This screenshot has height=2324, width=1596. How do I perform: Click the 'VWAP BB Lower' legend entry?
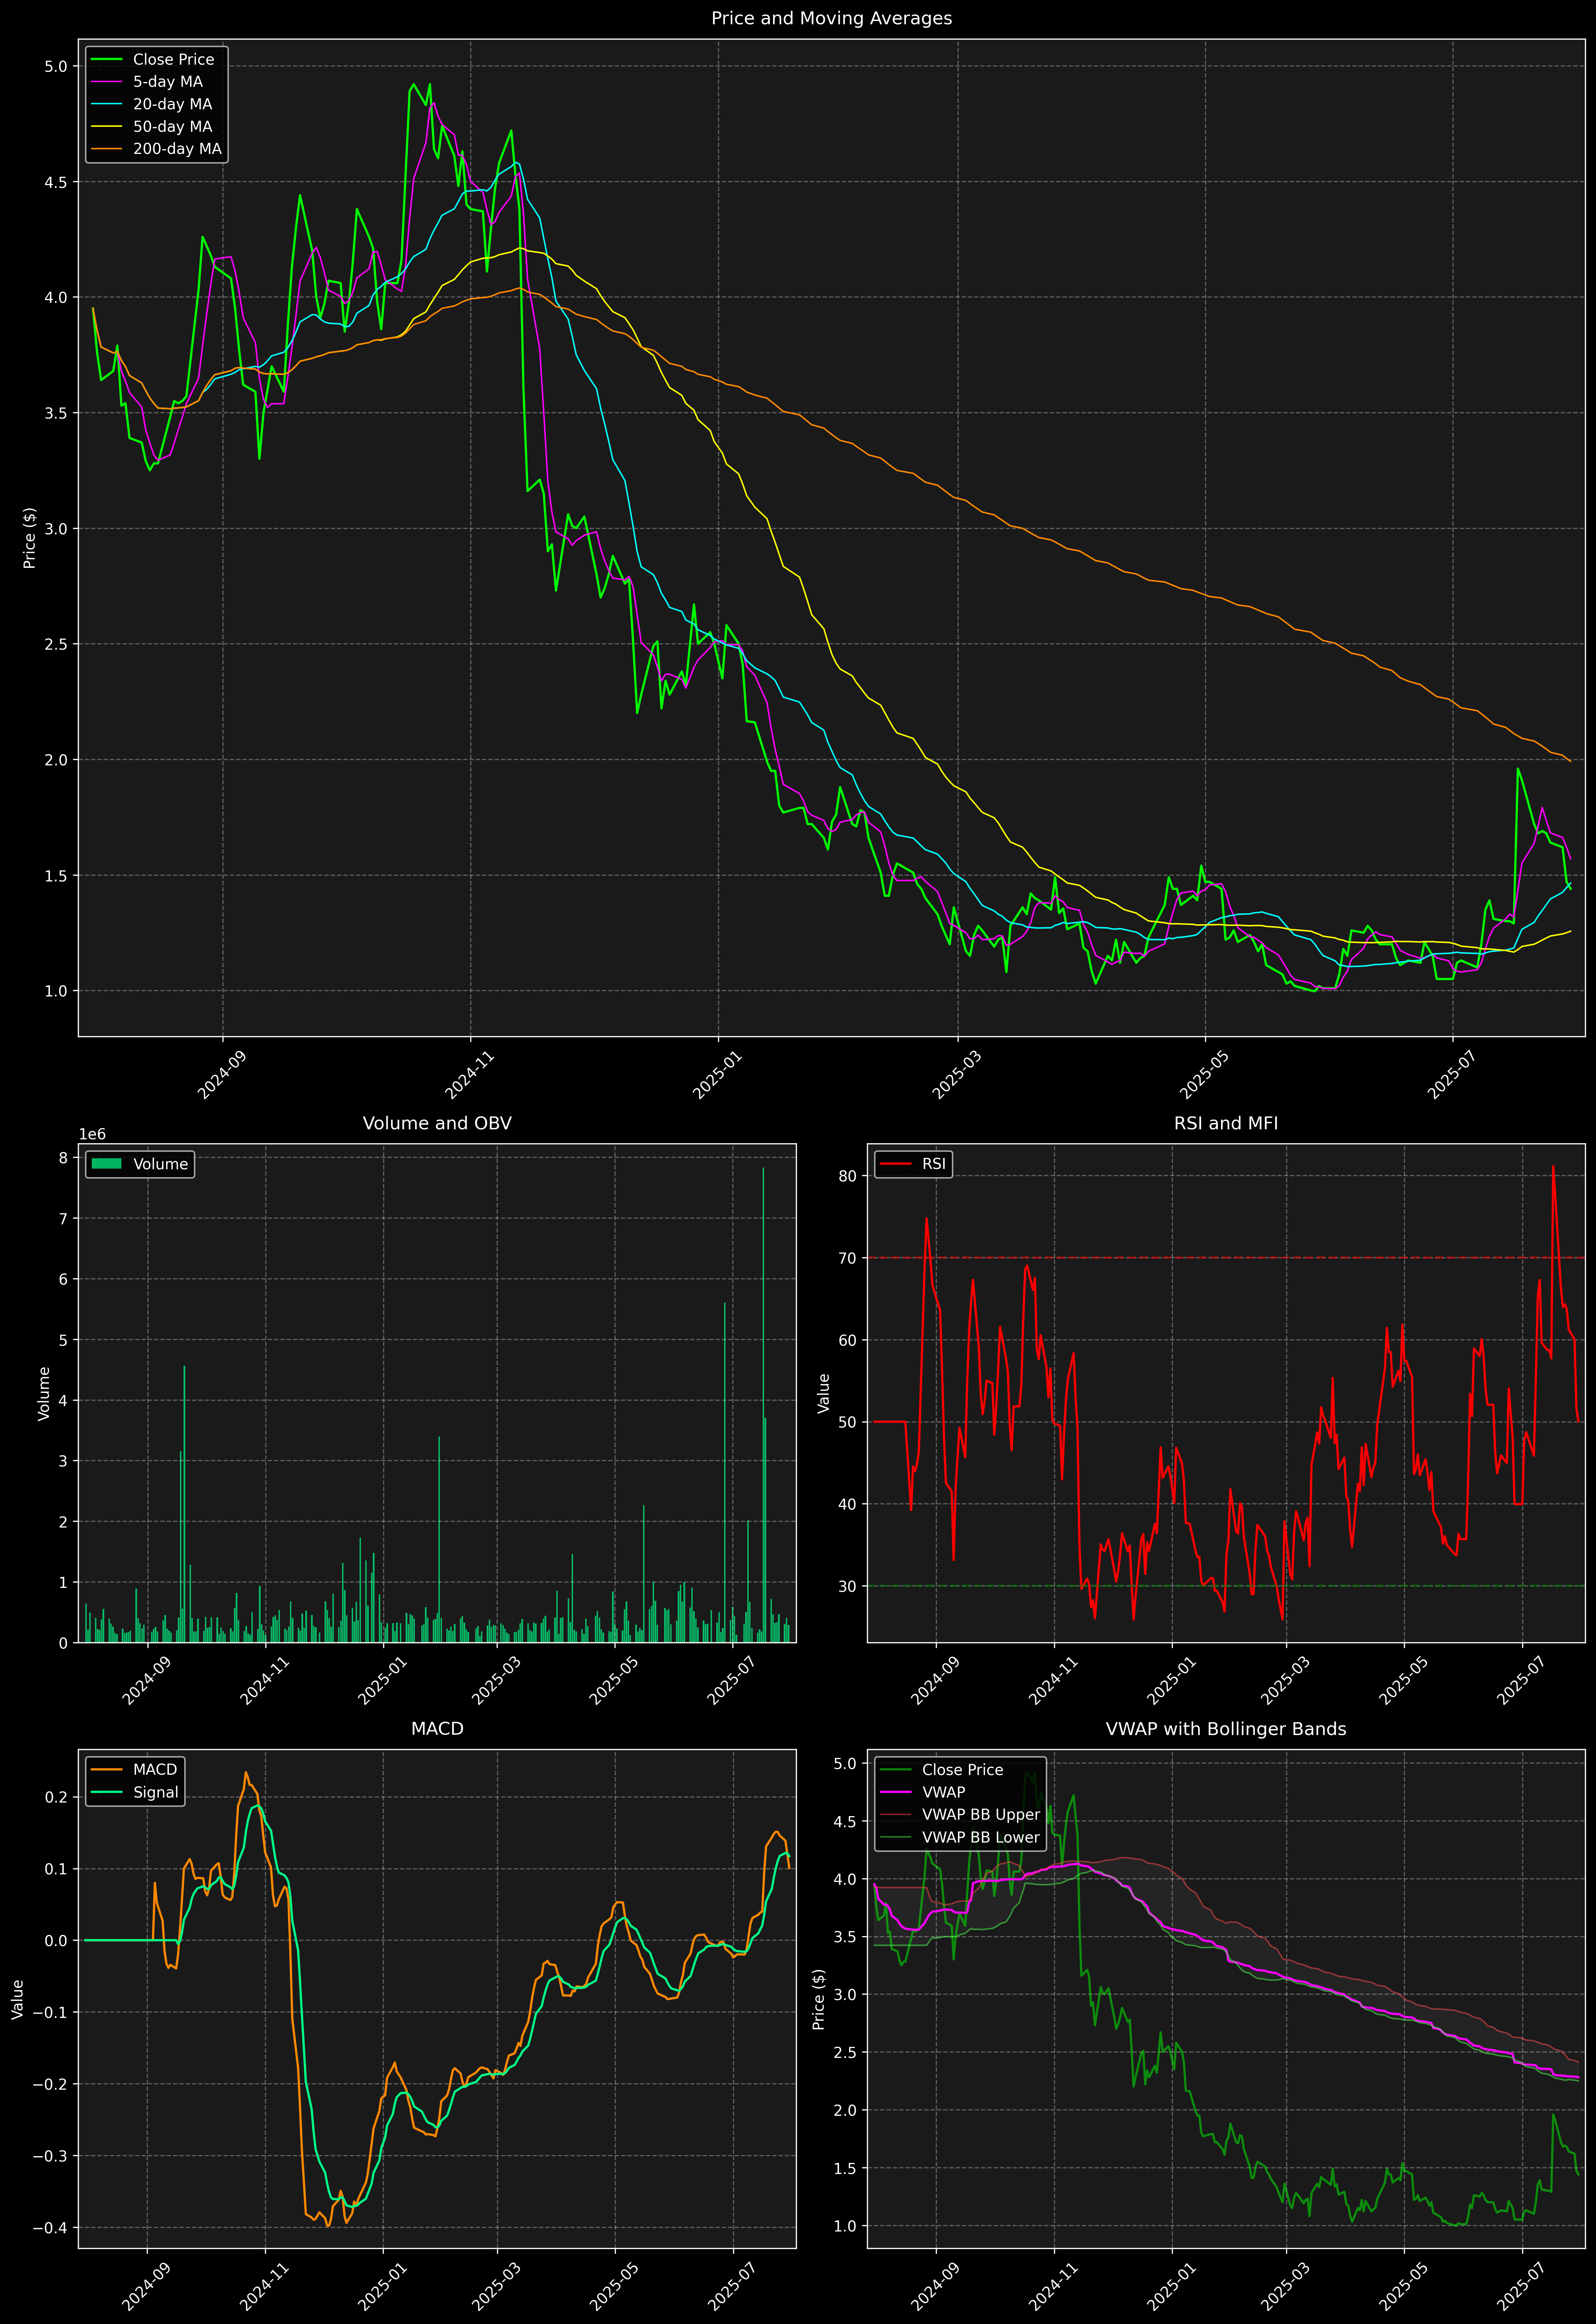click(x=960, y=1837)
